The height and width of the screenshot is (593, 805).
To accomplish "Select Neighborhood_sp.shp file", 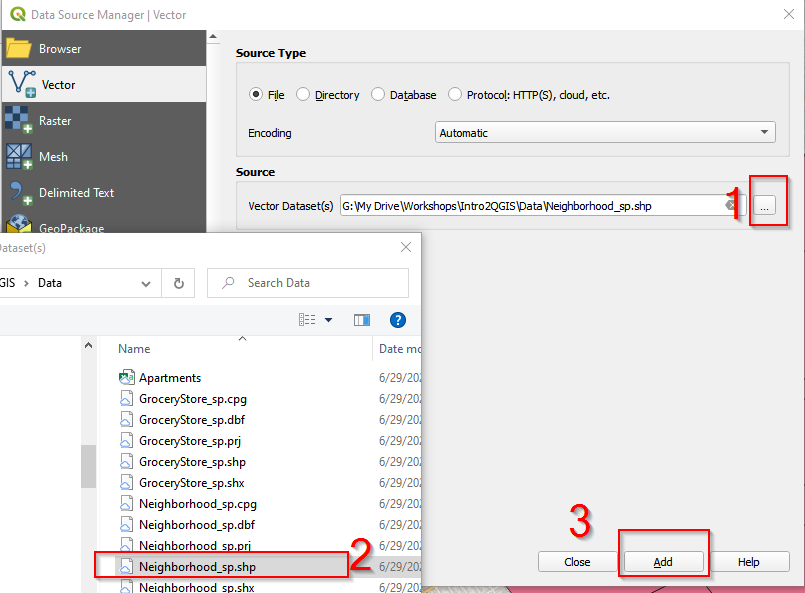I will (x=198, y=567).
